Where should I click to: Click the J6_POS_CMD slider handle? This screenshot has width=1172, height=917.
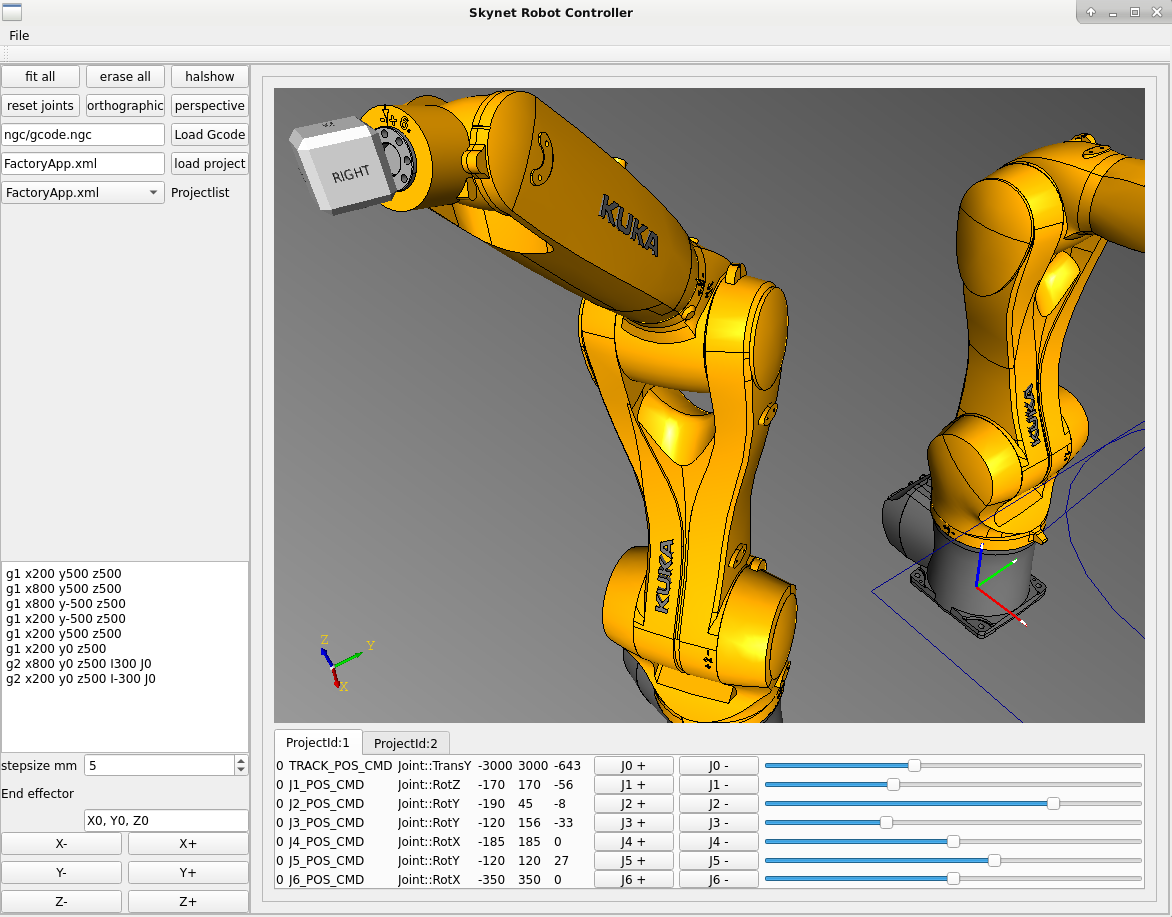point(953,879)
